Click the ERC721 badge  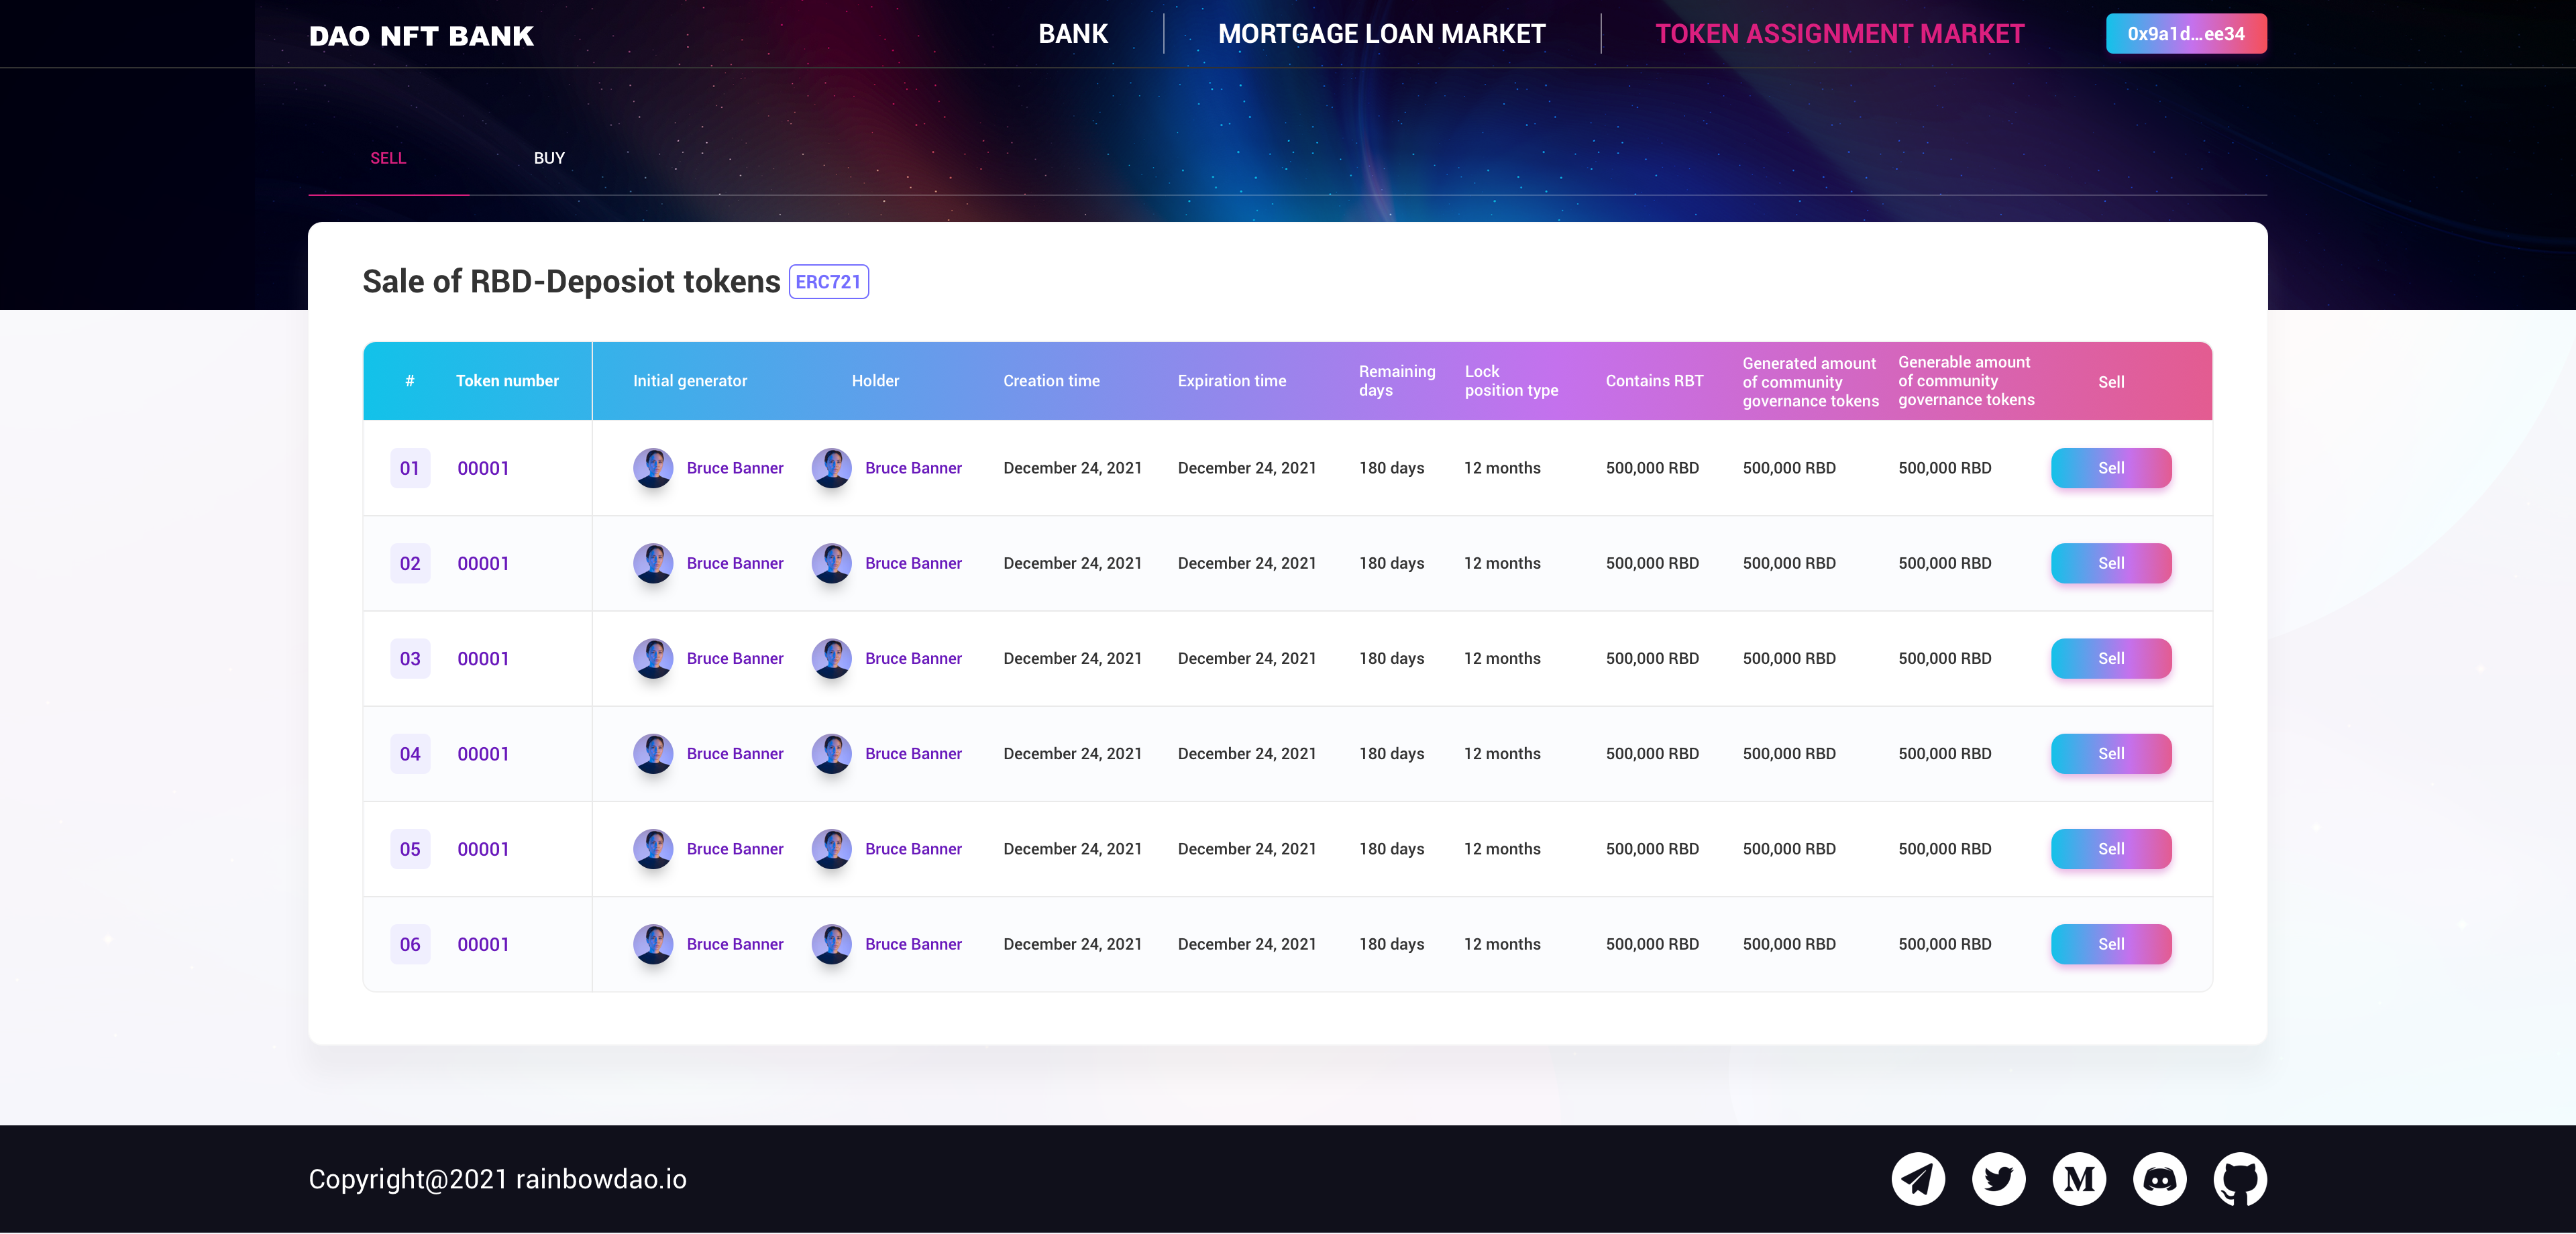[828, 282]
